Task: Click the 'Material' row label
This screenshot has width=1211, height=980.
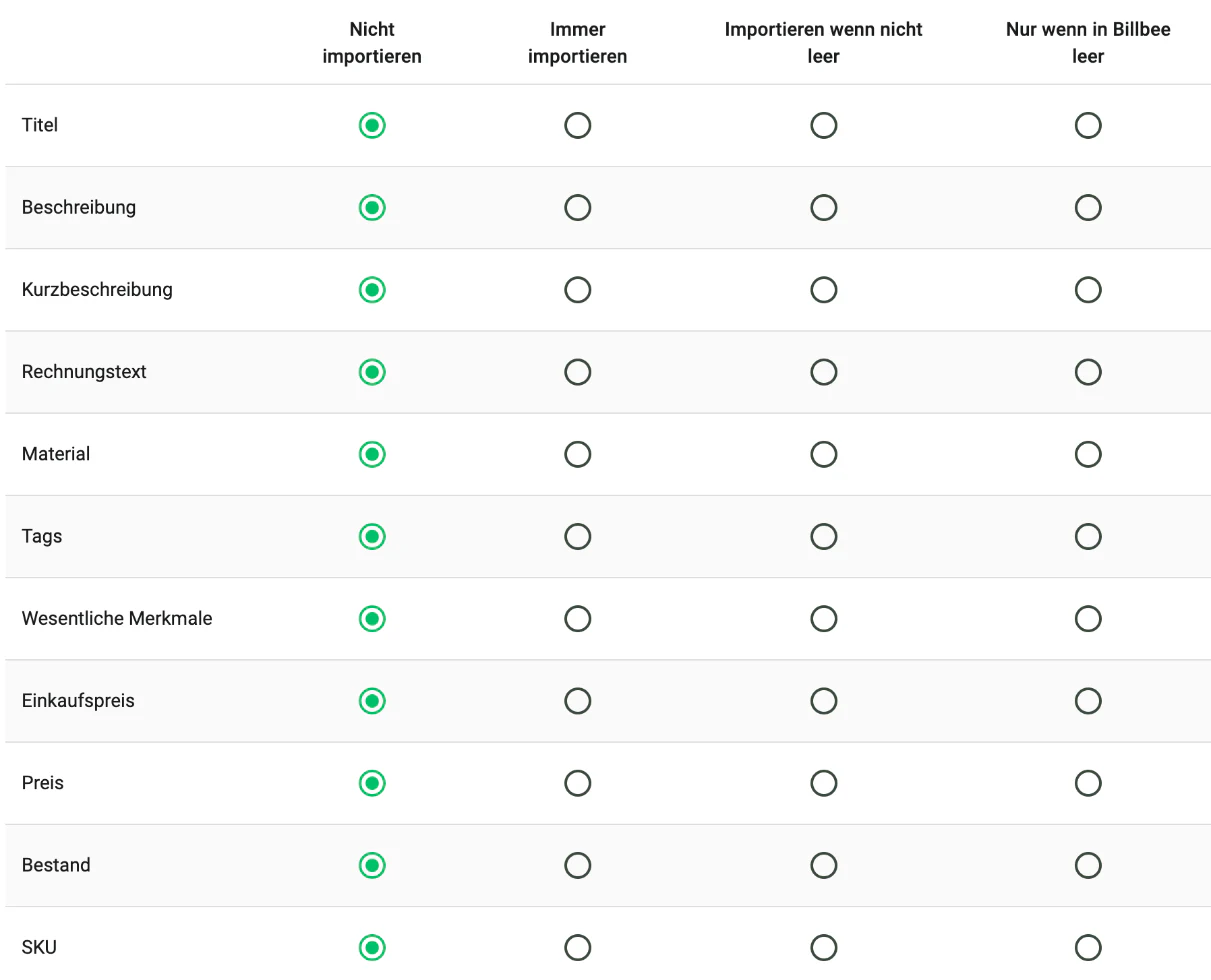Action: (56, 454)
